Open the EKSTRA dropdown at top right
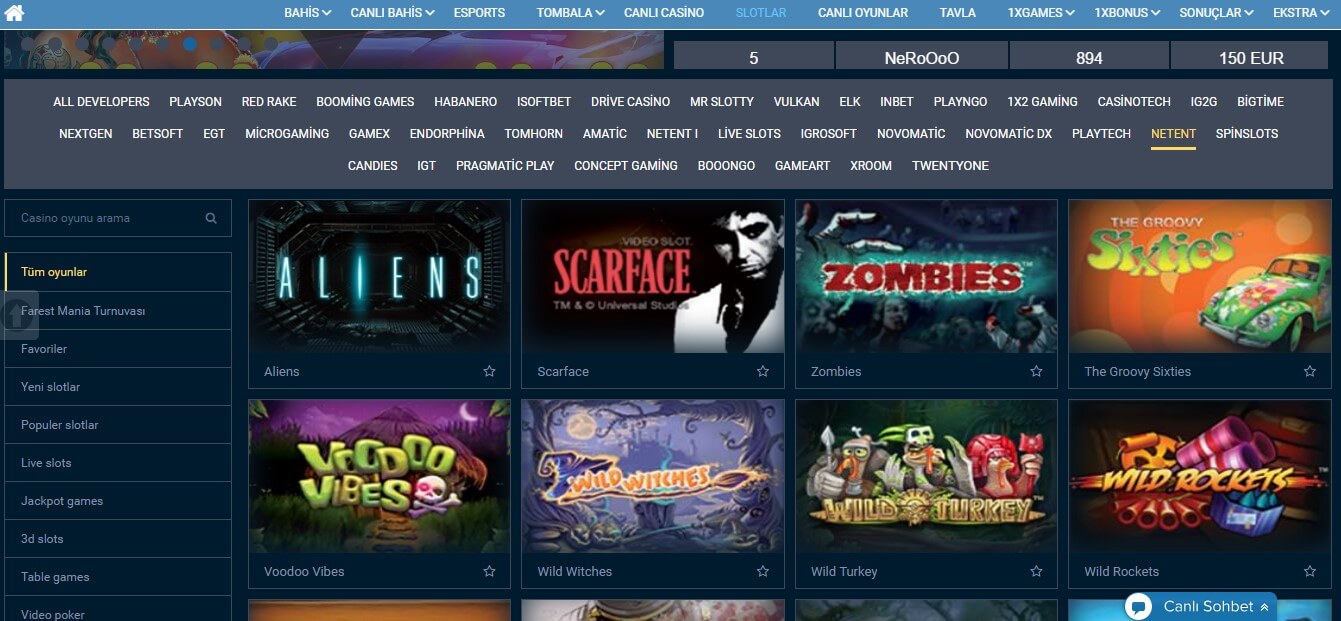Screen dimensions: 1341x621 coord(1298,13)
